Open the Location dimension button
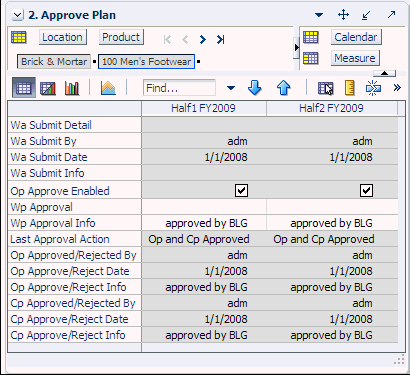The image size is (410, 375). [x=63, y=37]
